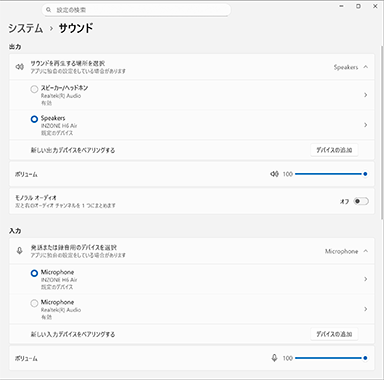Click the input volume value 100
The height and width of the screenshot is (380, 384).
point(288,358)
